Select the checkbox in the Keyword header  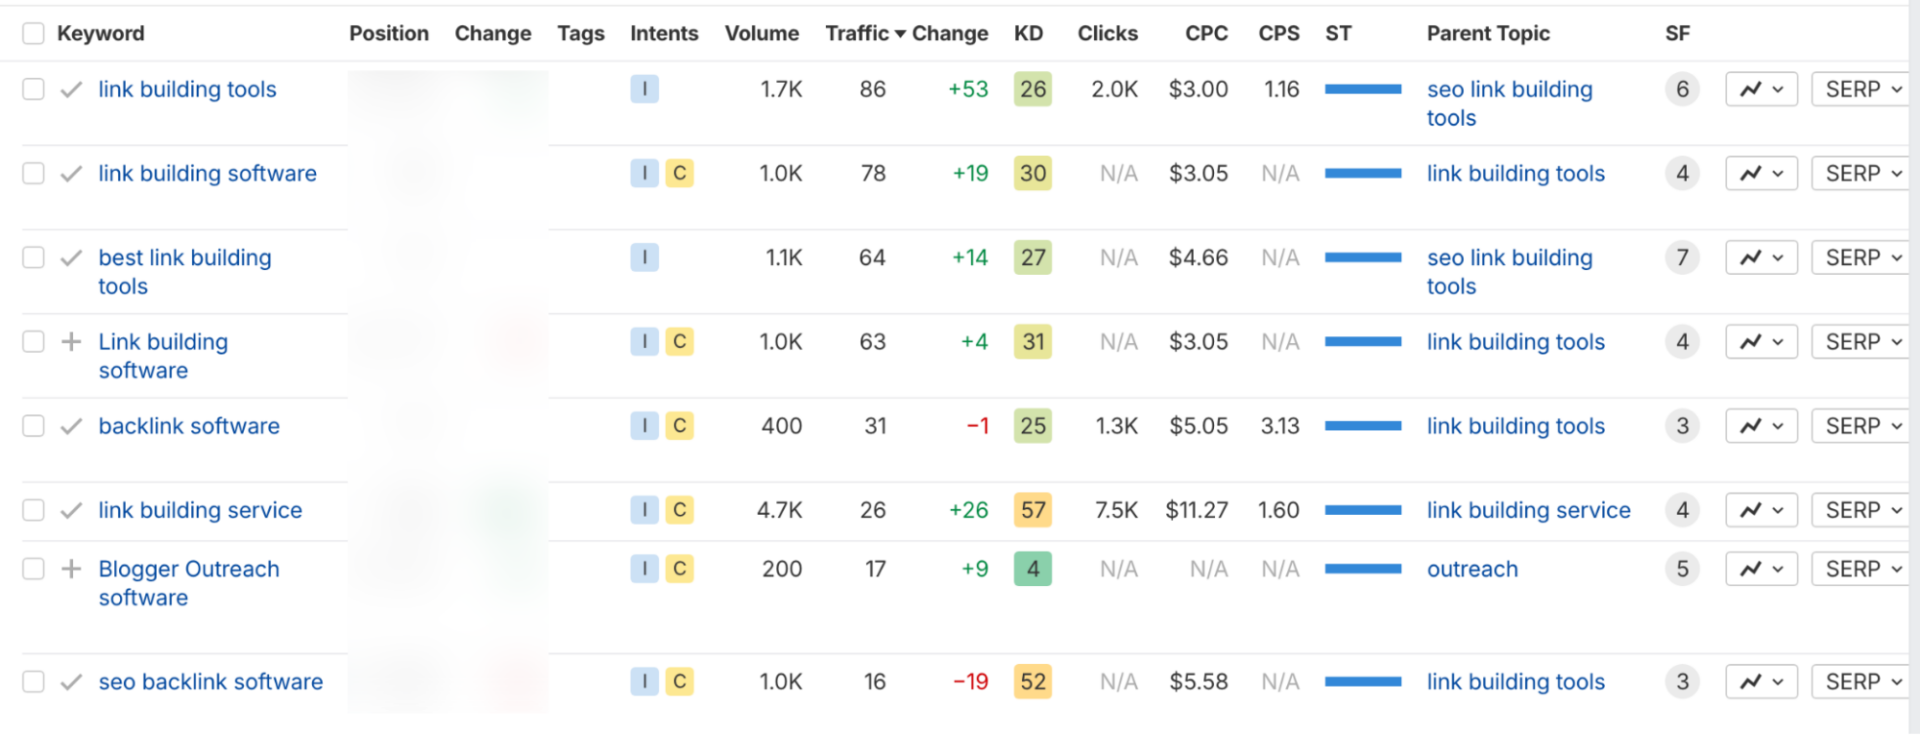click(x=32, y=33)
